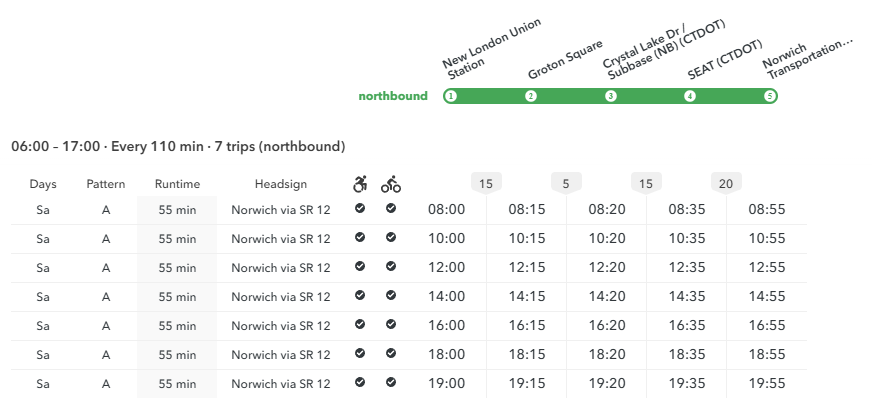Select stop 3 marker Crystal Lake Dr
The width and height of the screenshot is (872, 418).
pyautogui.click(x=611, y=96)
